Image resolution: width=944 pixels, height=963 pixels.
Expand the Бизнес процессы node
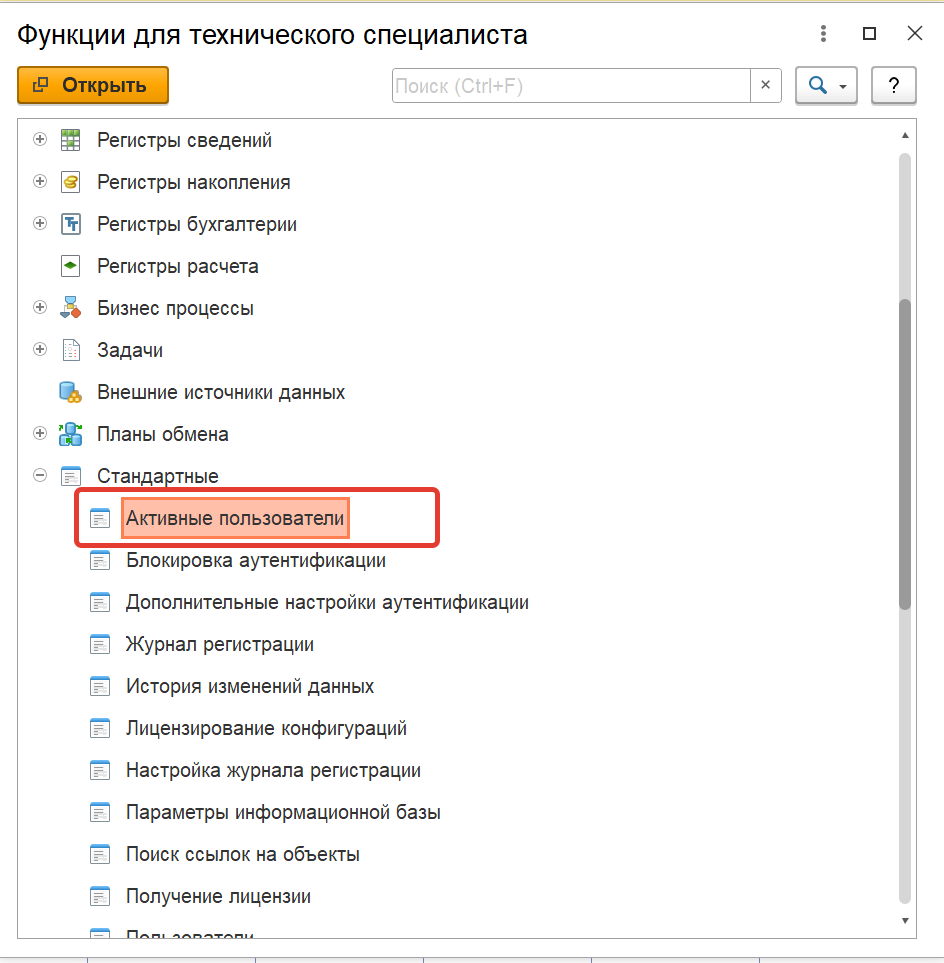(40, 307)
